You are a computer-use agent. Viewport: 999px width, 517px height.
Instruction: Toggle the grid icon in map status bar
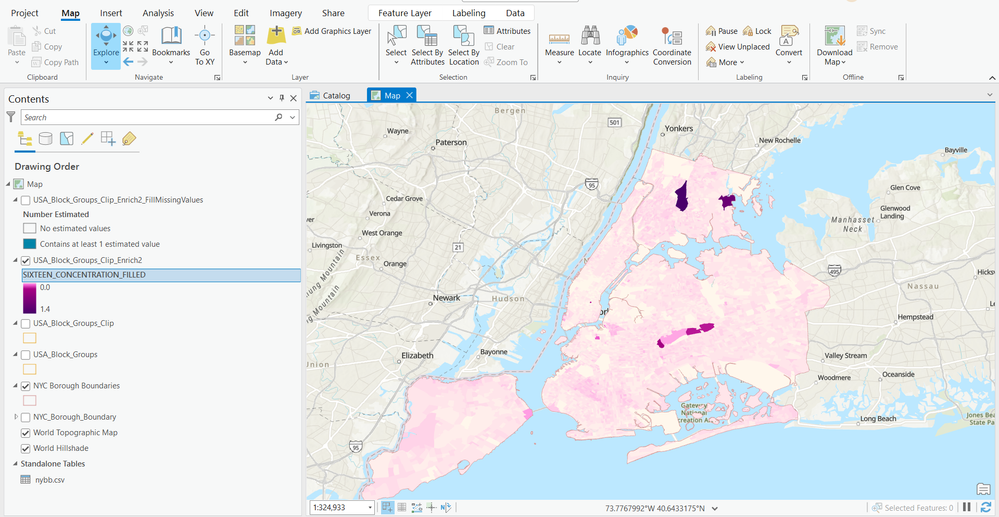(x=402, y=507)
